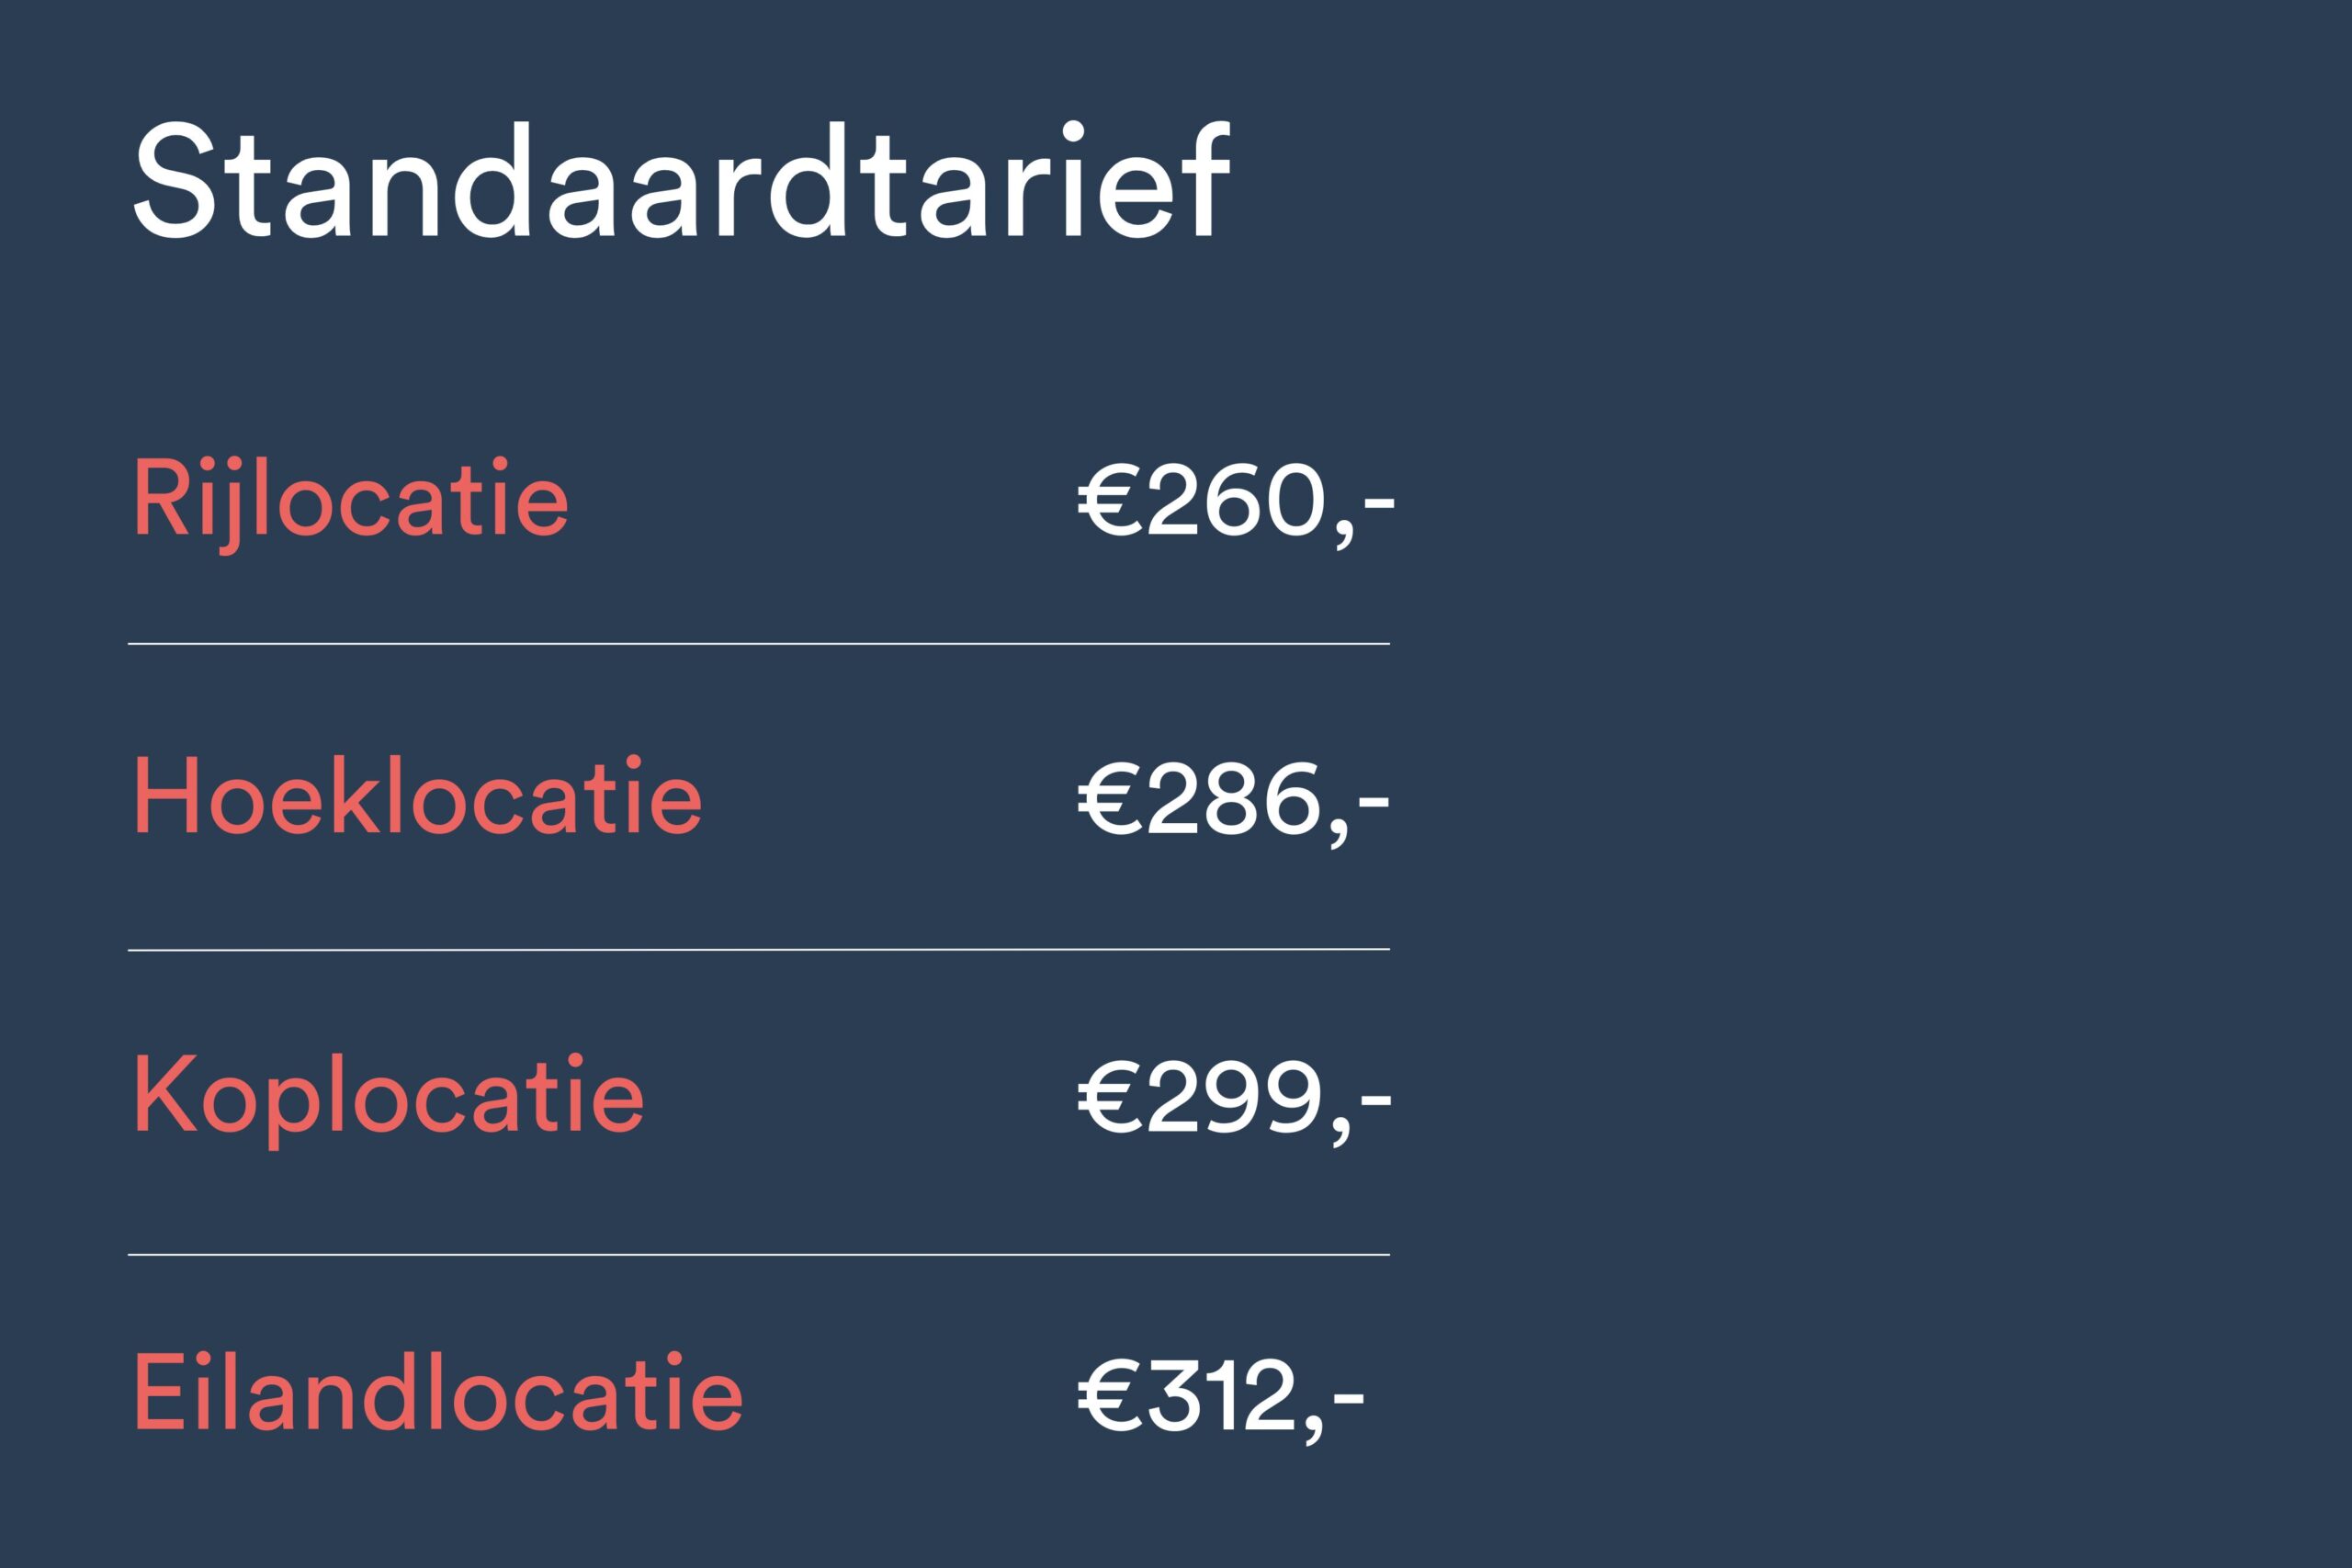Screen dimensions: 2352x1568
Task: Click the divider line below Koplocatie
Action: [x=758, y=1254]
